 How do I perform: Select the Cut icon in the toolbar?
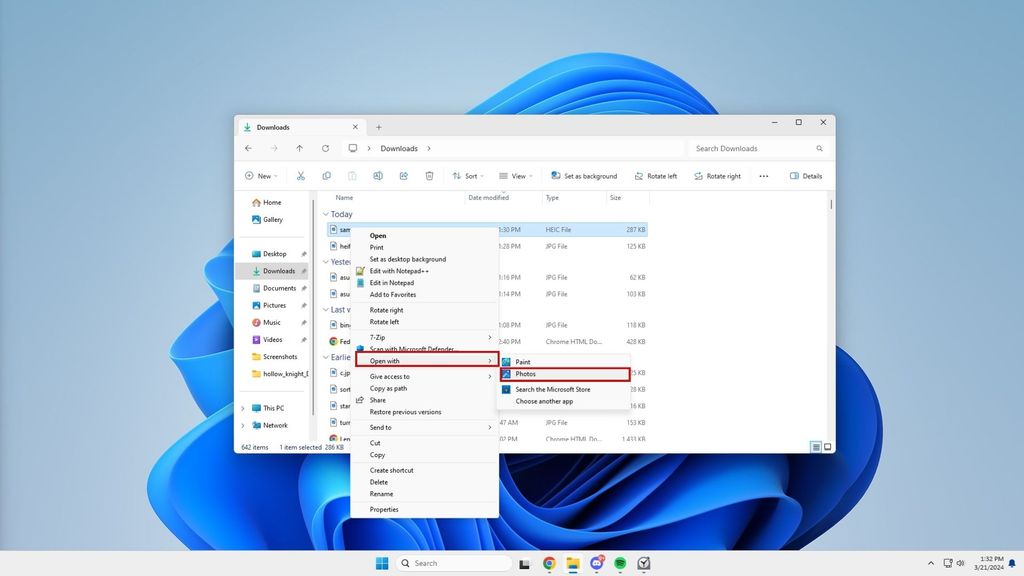pos(302,175)
